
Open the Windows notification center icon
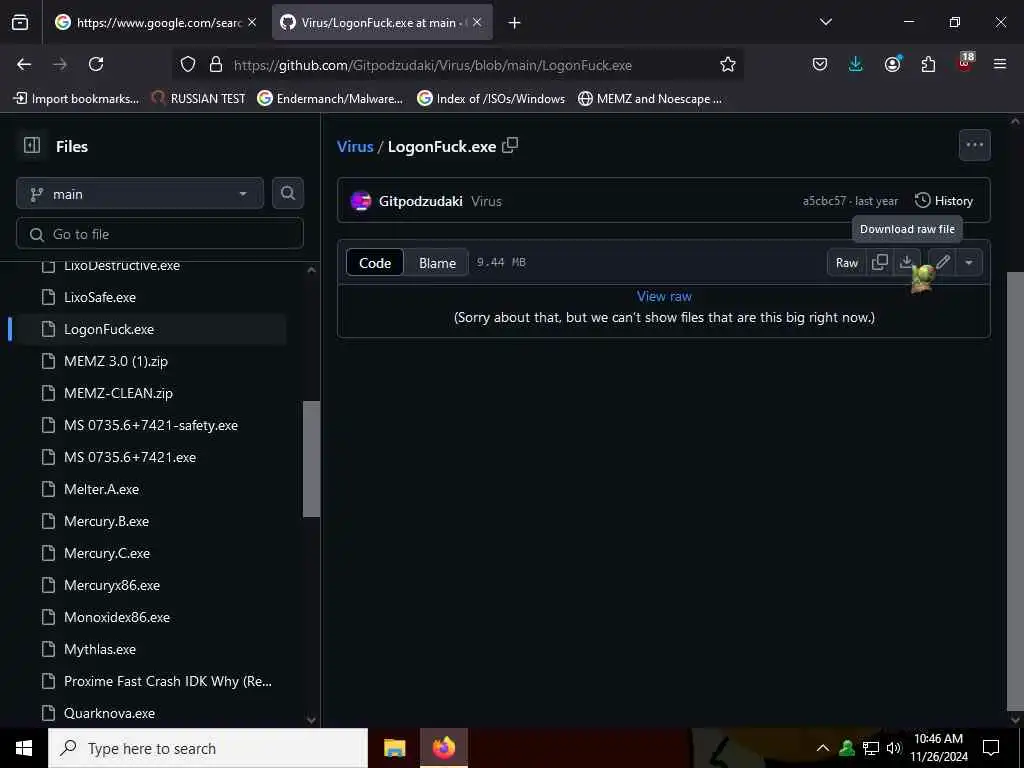(x=991, y=748)
